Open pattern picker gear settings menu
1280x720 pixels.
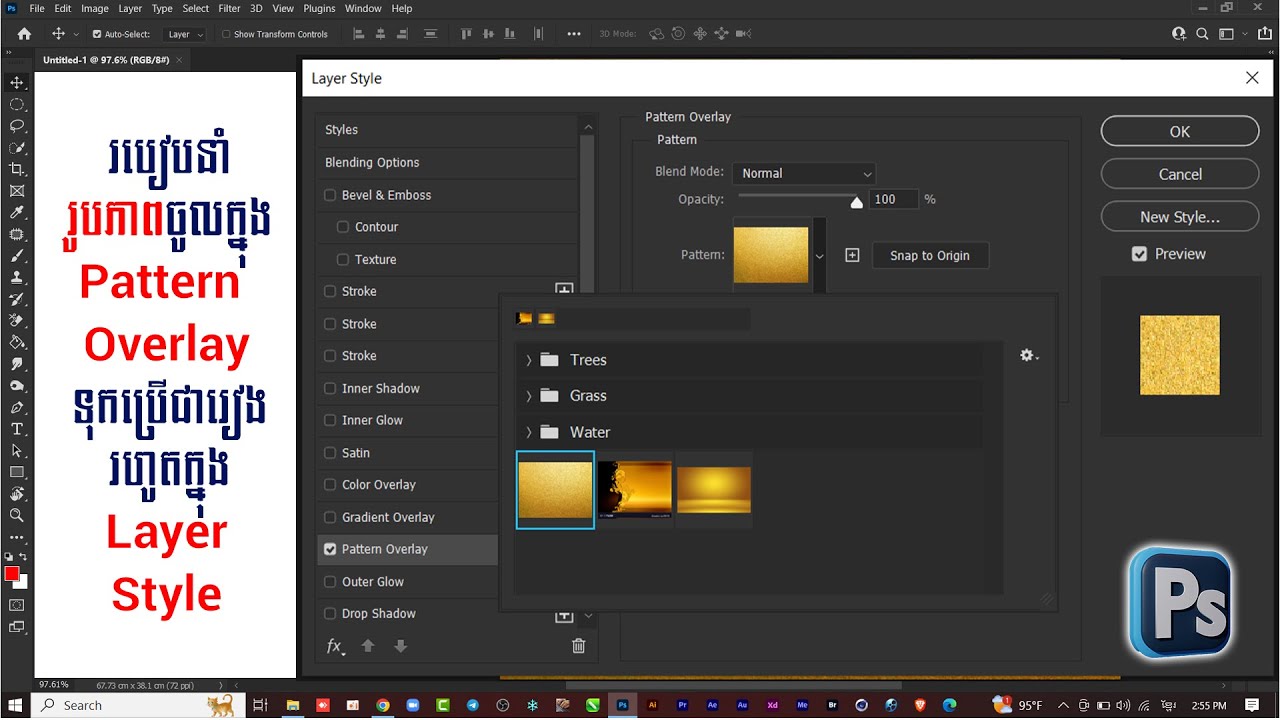coord(1029,355)
